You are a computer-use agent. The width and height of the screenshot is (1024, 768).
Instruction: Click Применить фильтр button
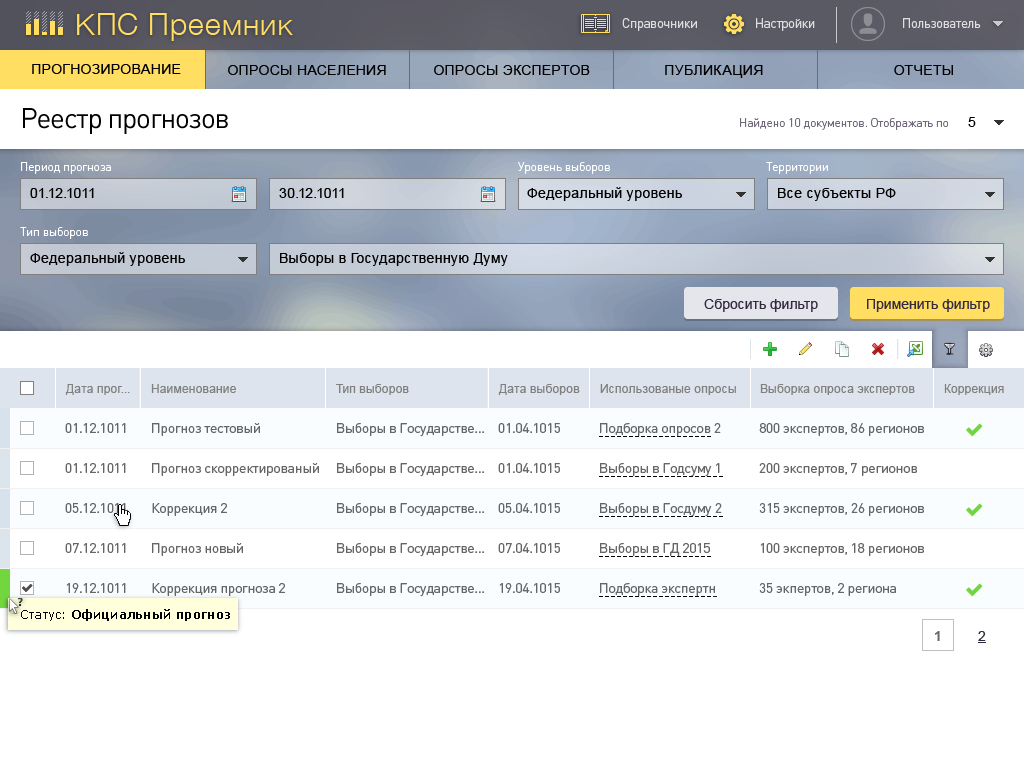[x=927, y=304]
